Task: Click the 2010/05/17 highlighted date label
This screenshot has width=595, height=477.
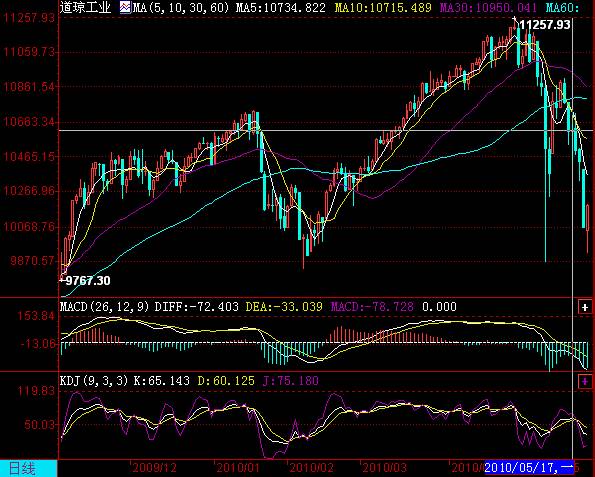Action: (x=529, y=468)
